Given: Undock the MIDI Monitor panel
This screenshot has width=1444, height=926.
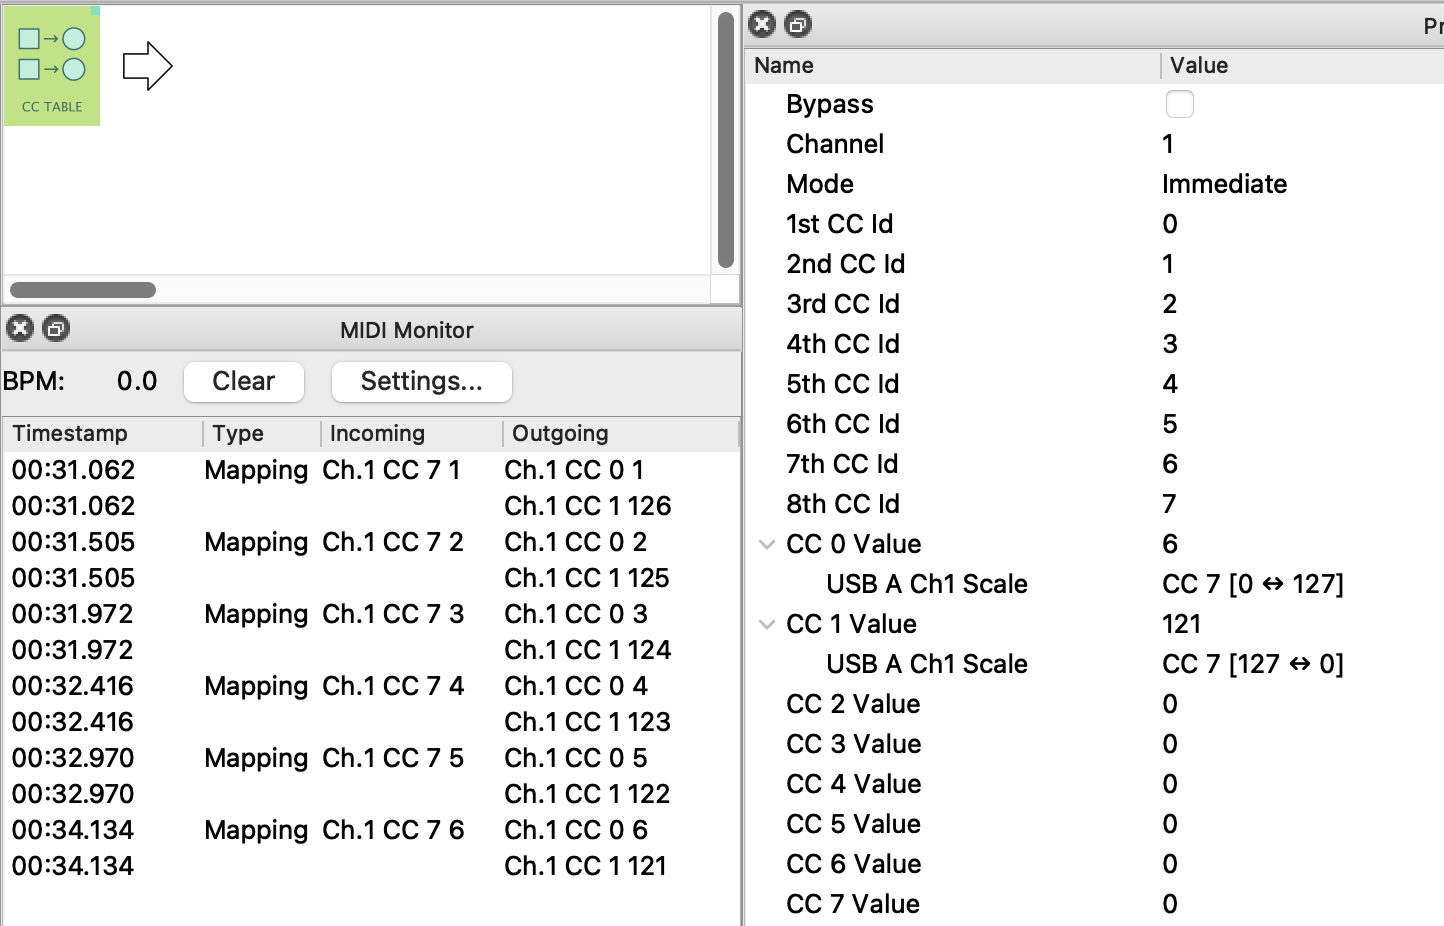Looking at the screenshot, I should click(56, 328).
